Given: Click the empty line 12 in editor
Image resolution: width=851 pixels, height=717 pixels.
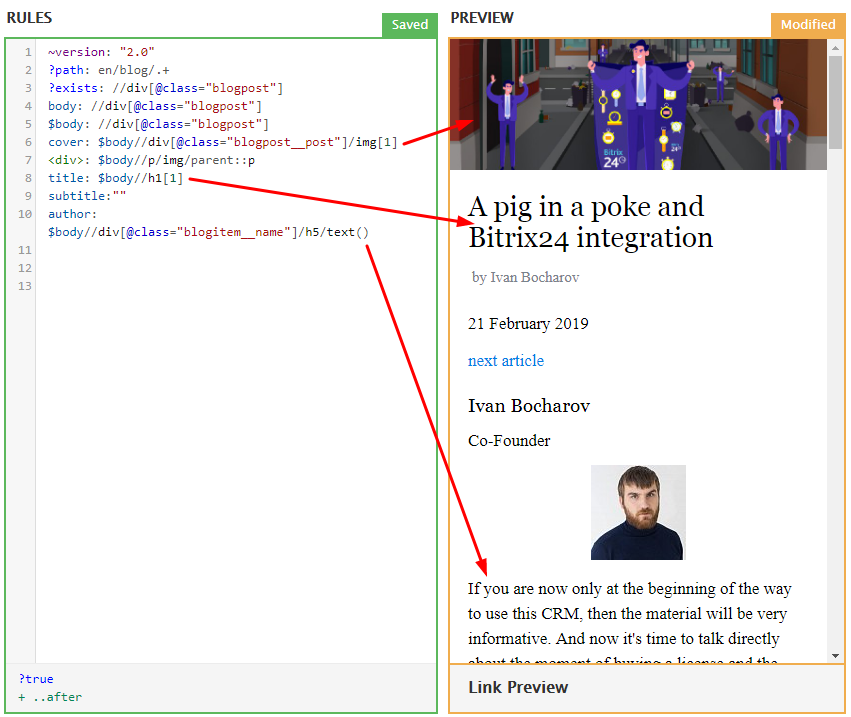Looking at the screenshot, I should tap(236, 268).
